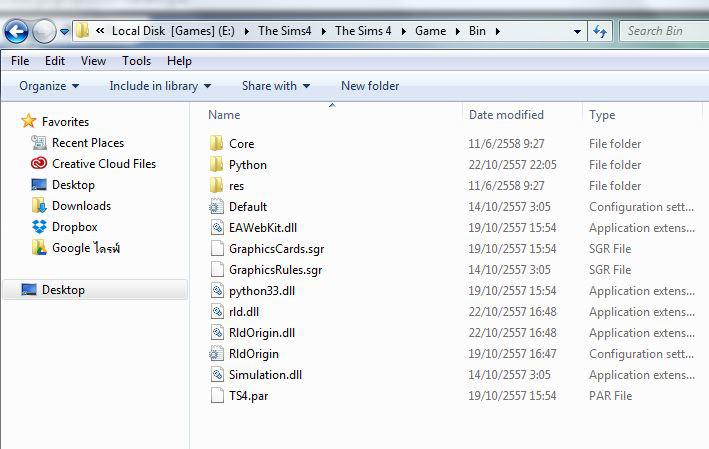The image size is (709, 449).
Task: Select the Simulation.dll file icon
Action: (x=217, y=374)
